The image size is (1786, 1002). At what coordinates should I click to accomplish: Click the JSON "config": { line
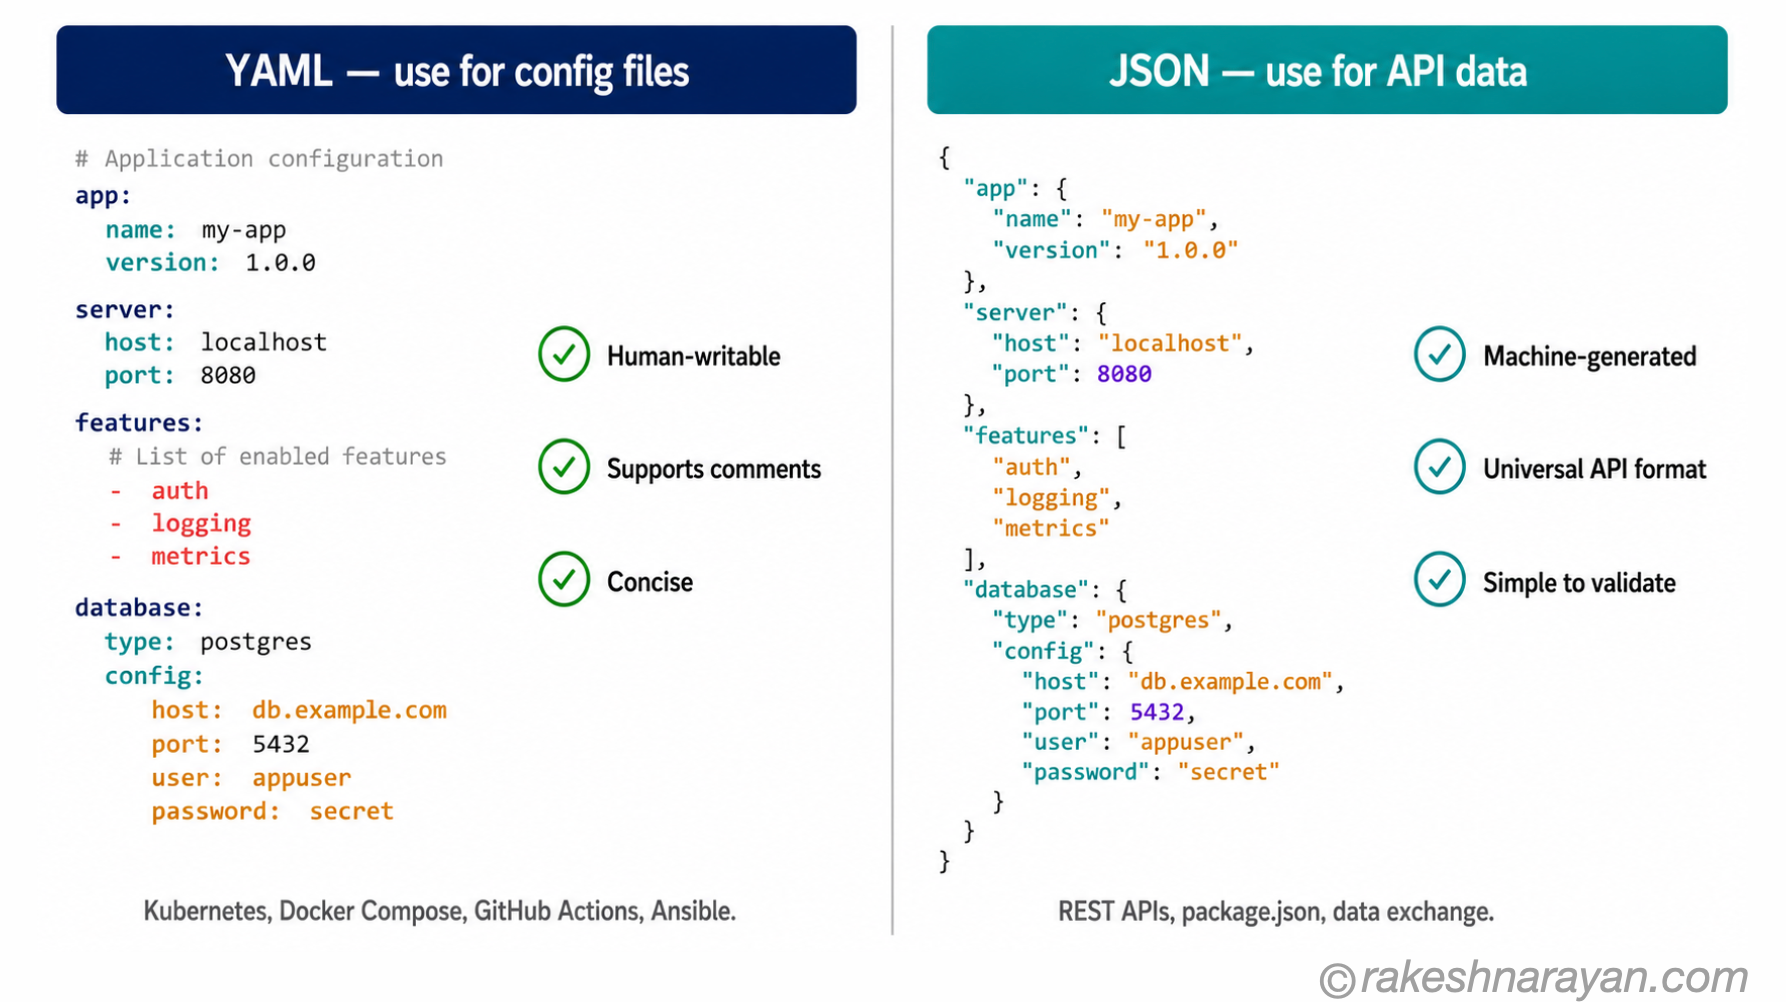tap(1063, 651)
